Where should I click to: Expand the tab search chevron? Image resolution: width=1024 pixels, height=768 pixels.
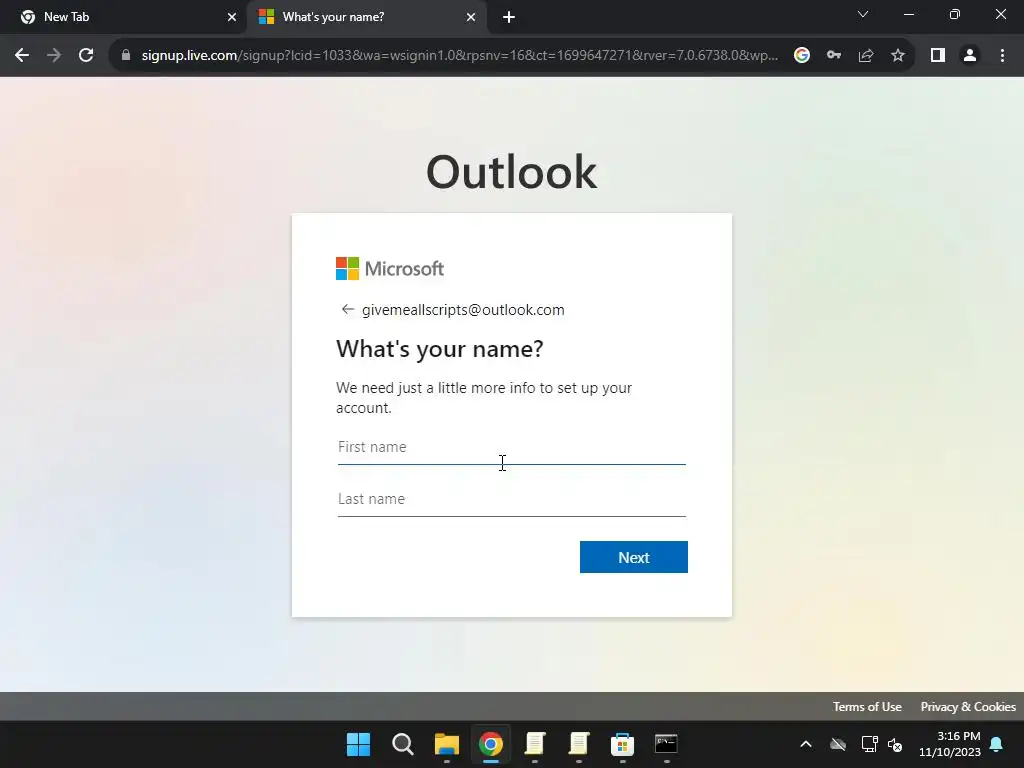[x=863, y=14]
